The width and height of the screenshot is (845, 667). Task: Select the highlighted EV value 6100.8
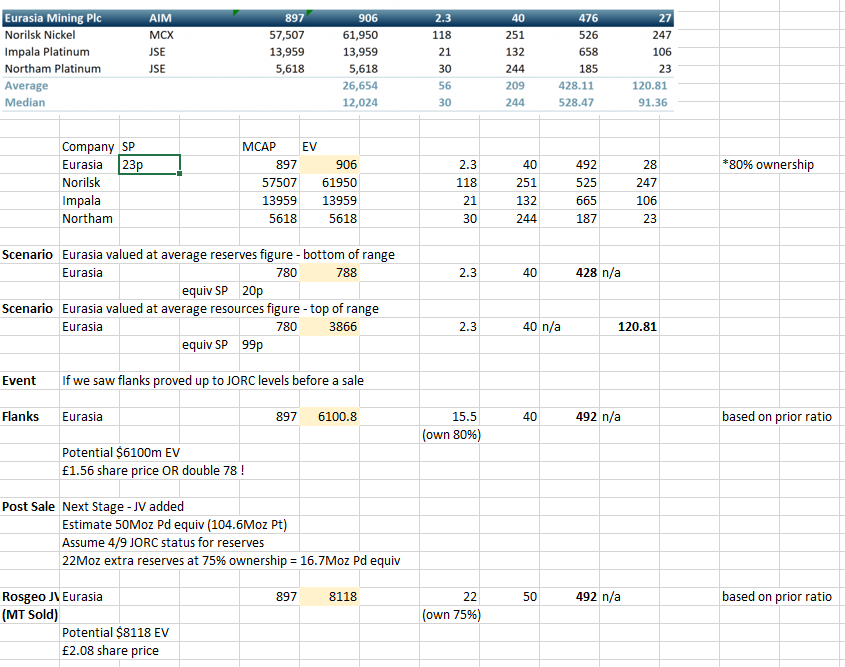pos(329,416)
